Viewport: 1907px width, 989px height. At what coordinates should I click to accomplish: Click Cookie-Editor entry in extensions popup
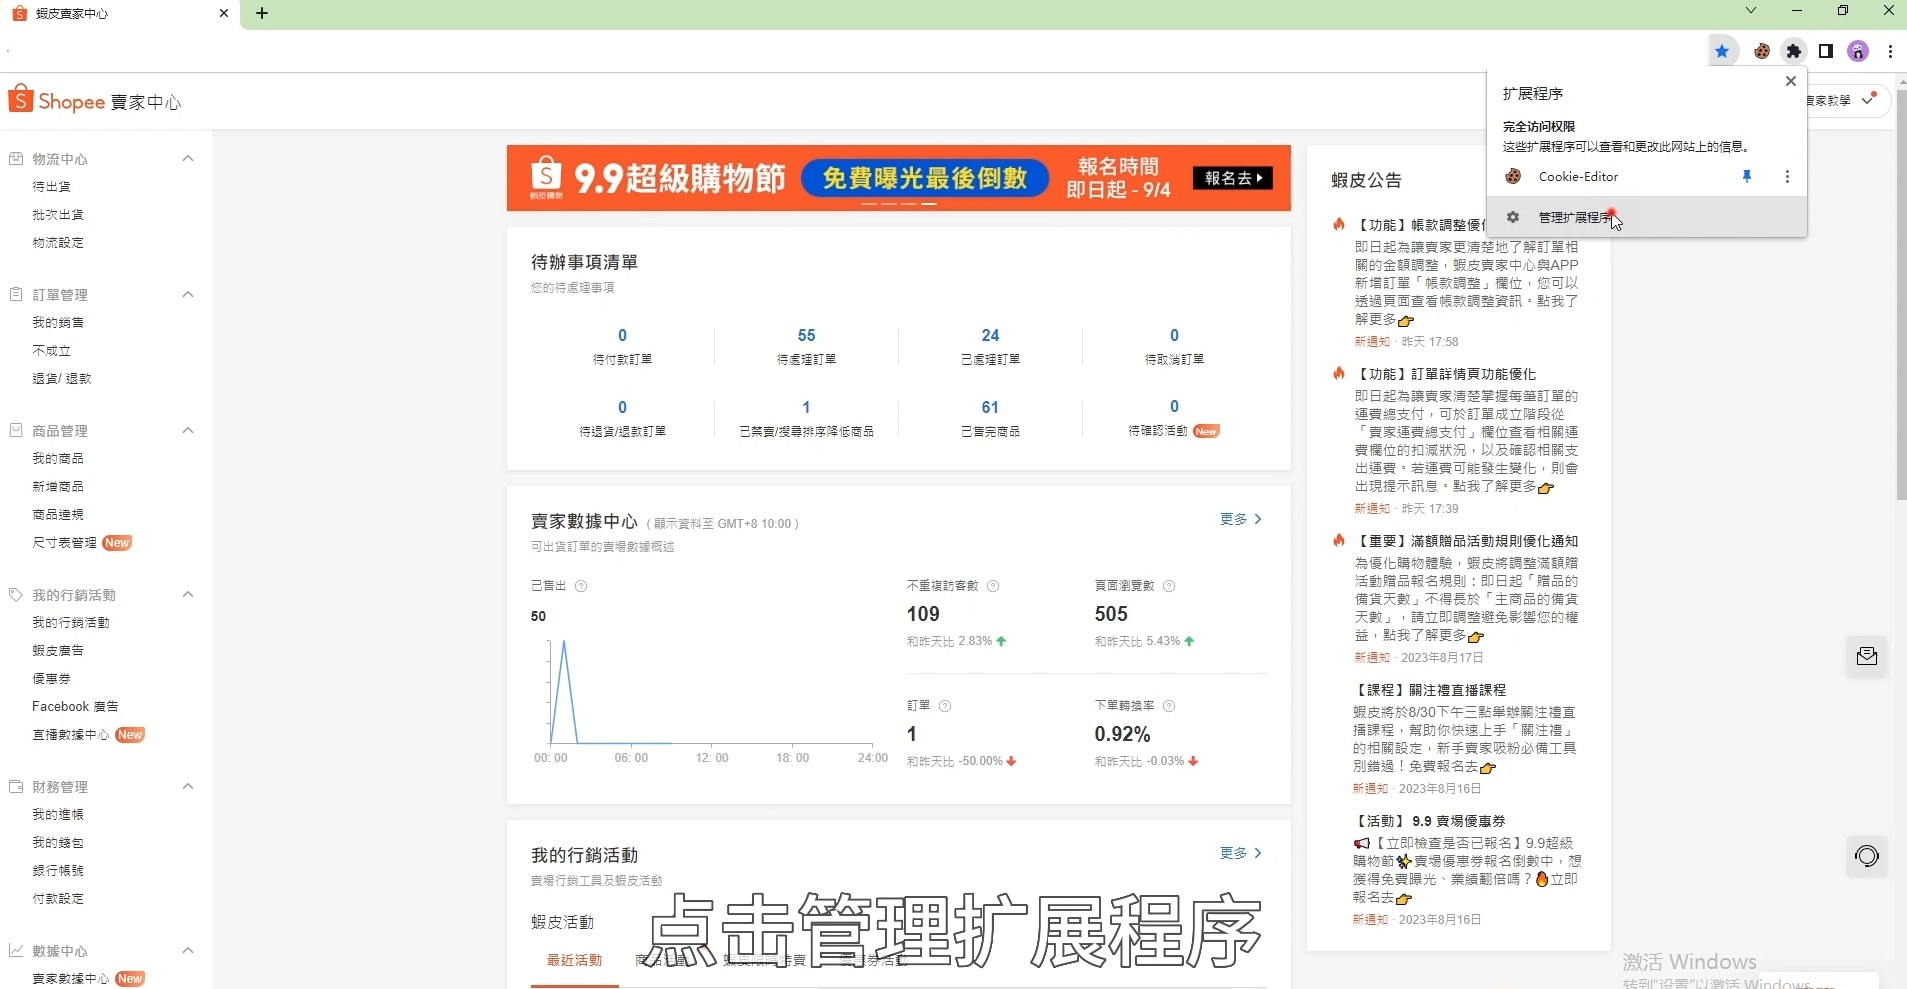(1578, 176)
